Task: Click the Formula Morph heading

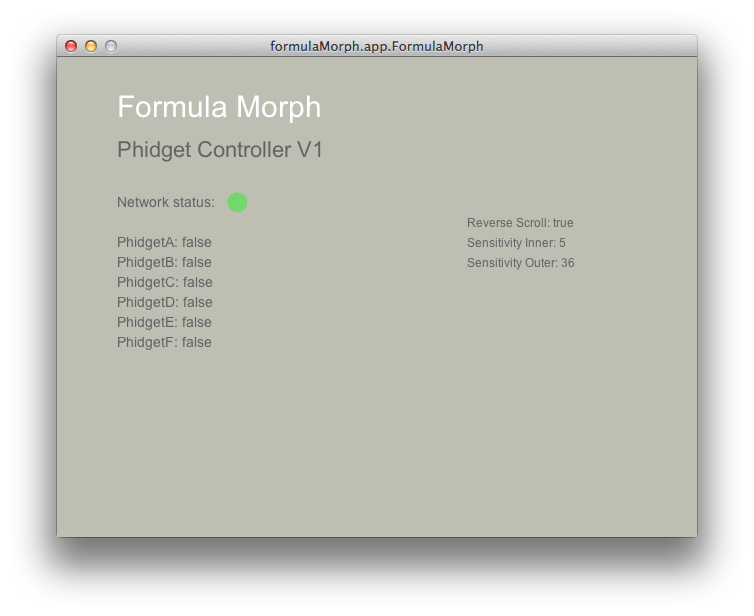Action: [219, 106]
